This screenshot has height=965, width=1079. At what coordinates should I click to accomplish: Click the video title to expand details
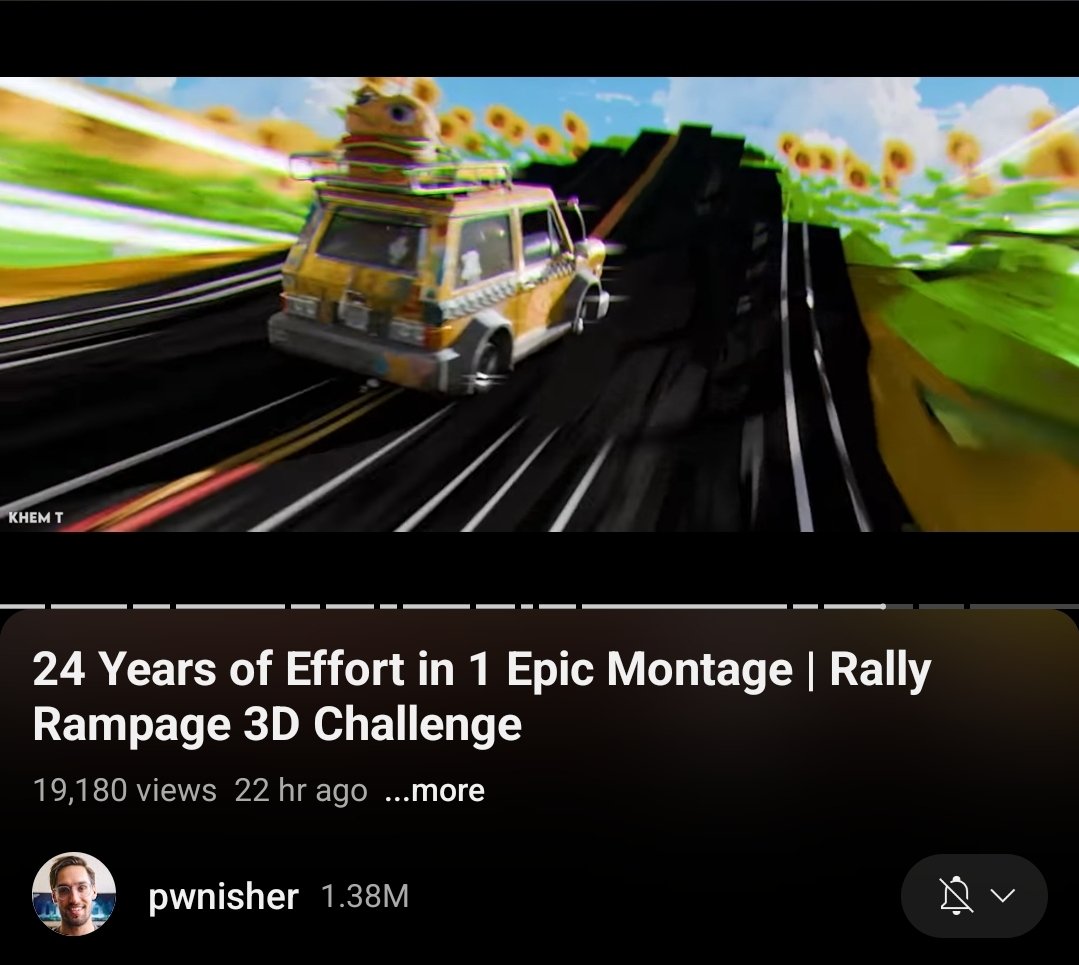click(x=482, y=696)
